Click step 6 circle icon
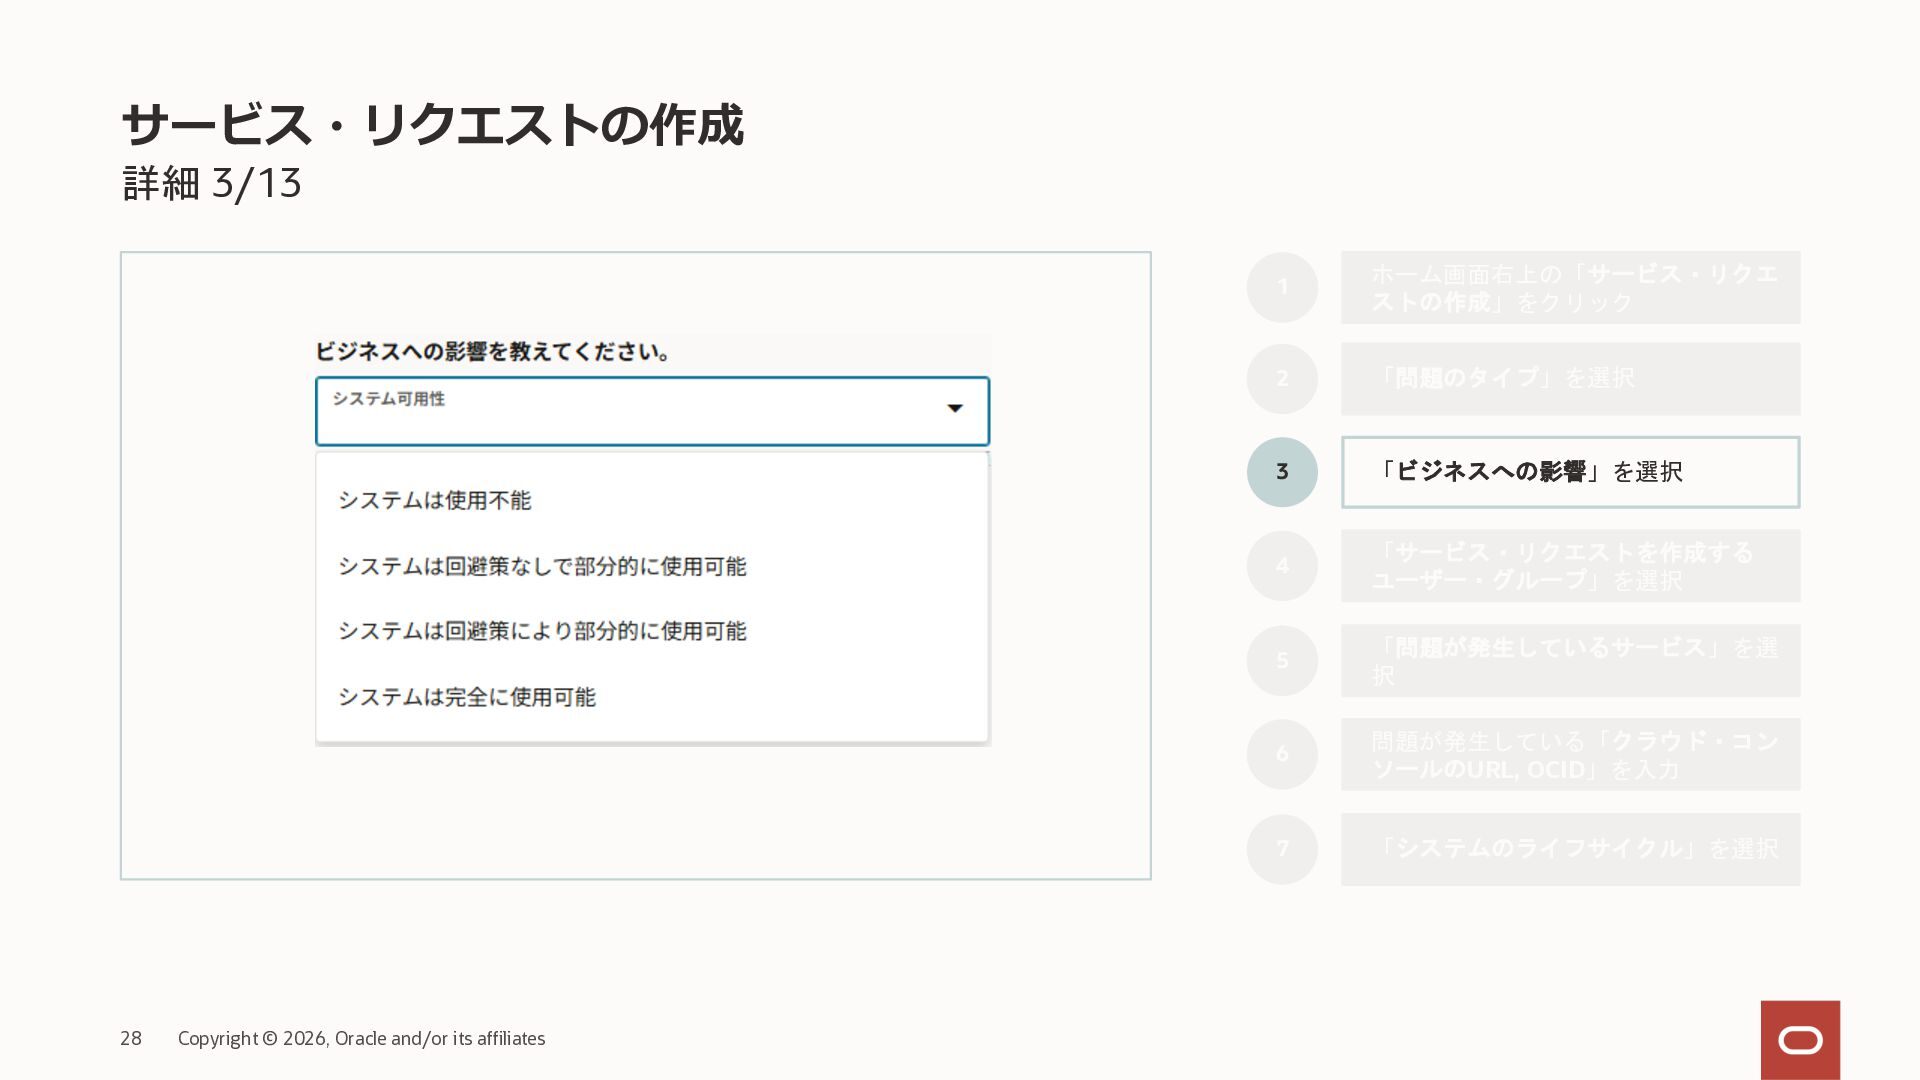Screen dimensions: 1920x1080 (x=1282, y=754)
